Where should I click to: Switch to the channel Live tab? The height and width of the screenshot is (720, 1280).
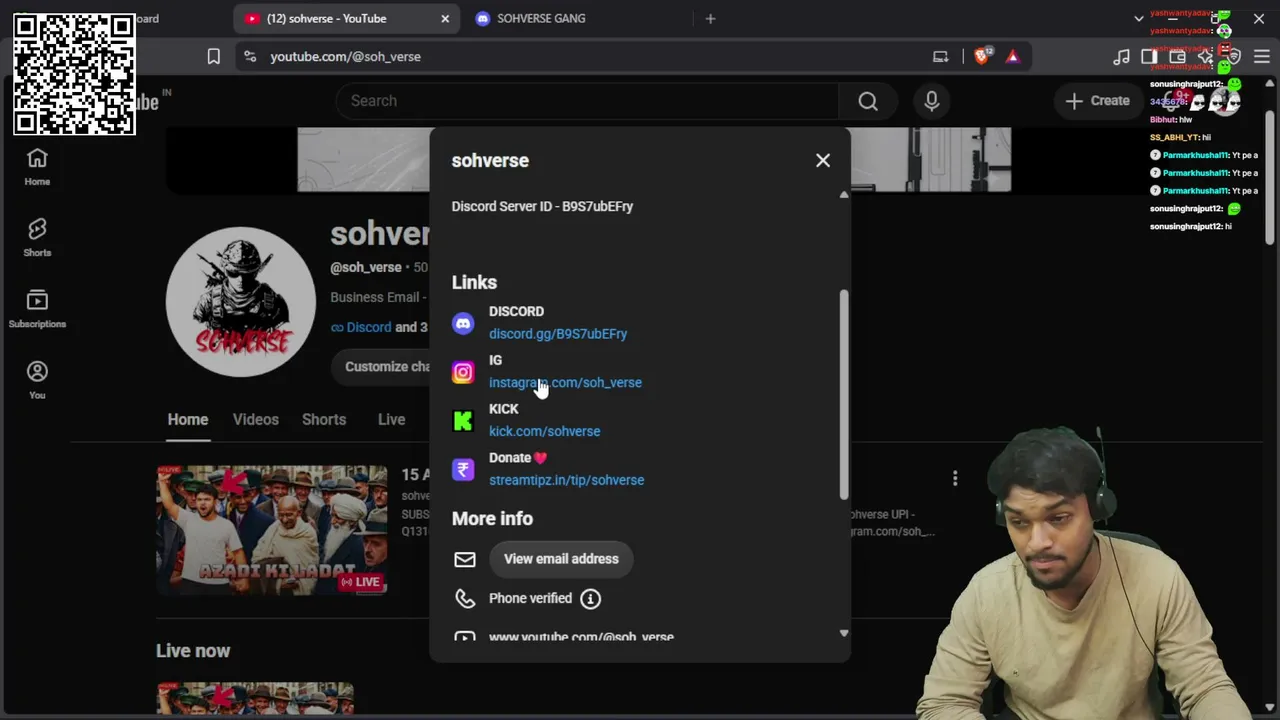point(391,420)
